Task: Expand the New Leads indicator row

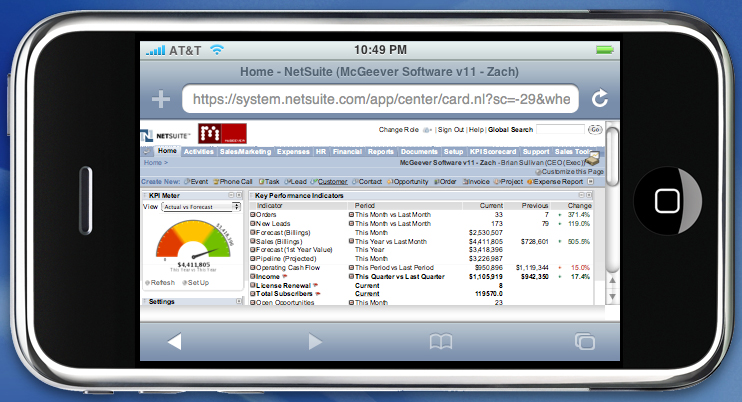Action: (x=253, y=223)
